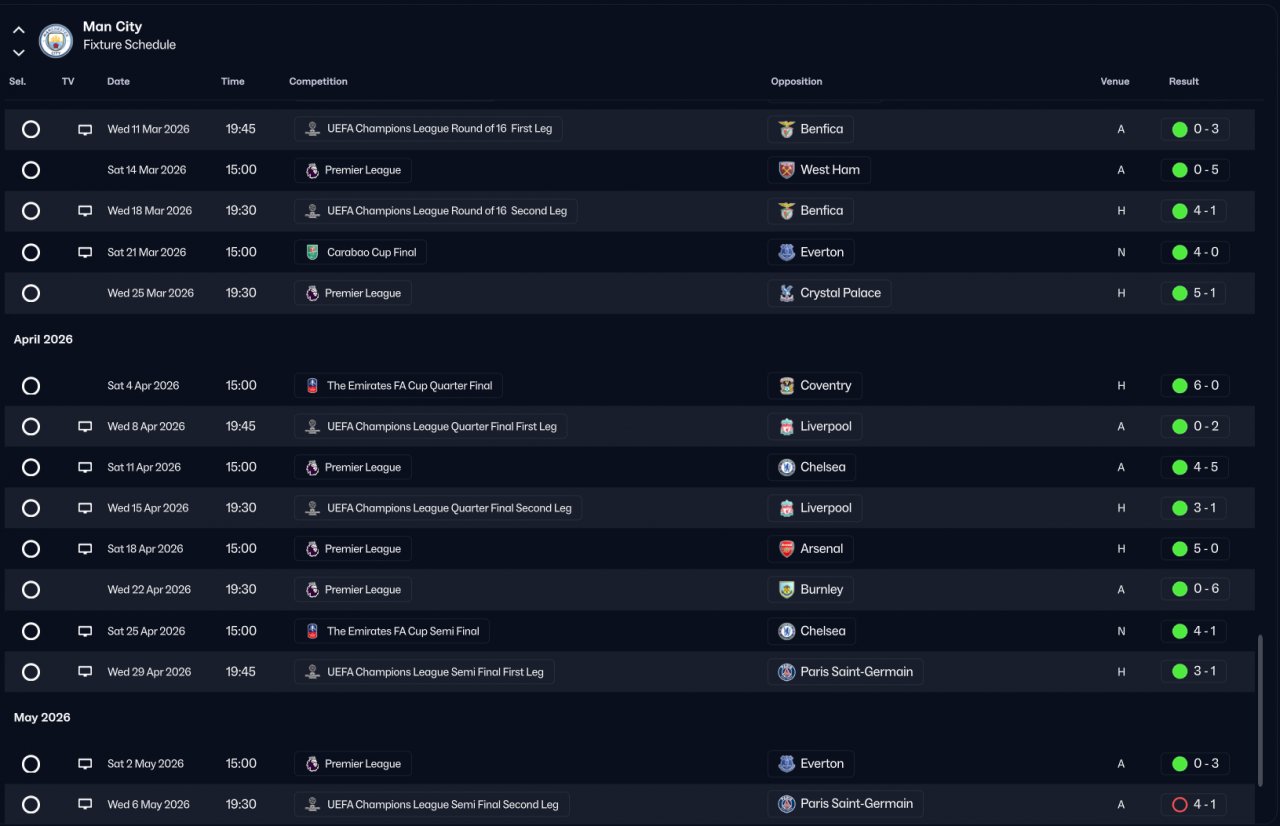Image resolution: width=1280 pixels, height=826 pixels.
Task: View the 4 - 5 Chelsea result
Action: pos(1195,467)
